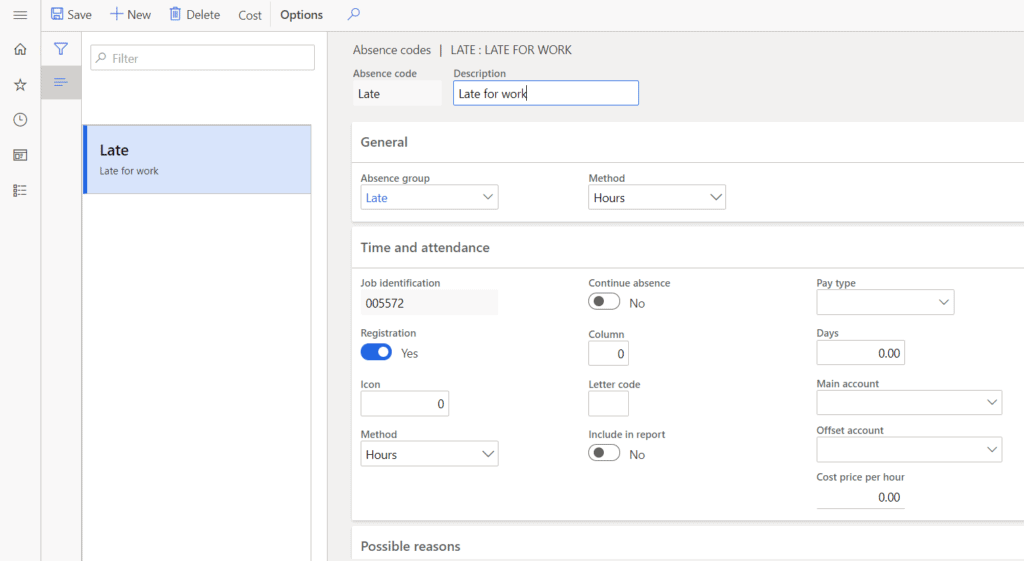Open Modules list icon in sidebar
This screenshot has width=1024, height=561.
click(x=20, y=191)
